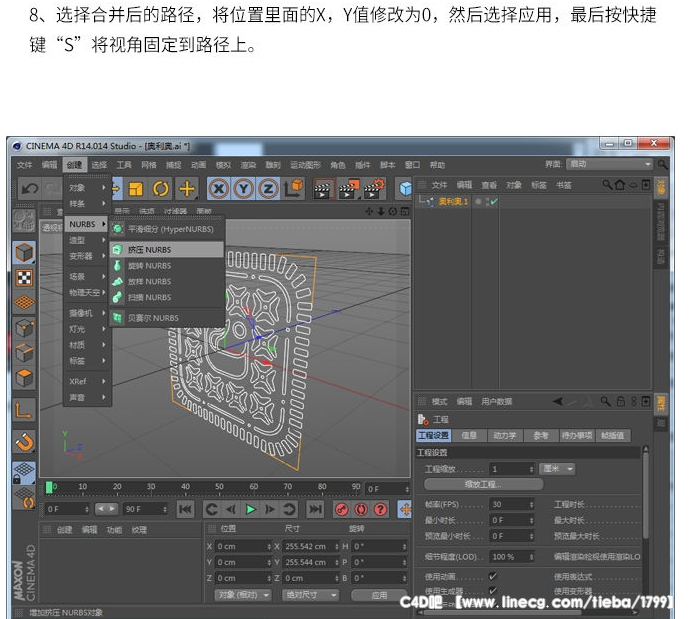Open the 选择 menu

pos(99,165)
